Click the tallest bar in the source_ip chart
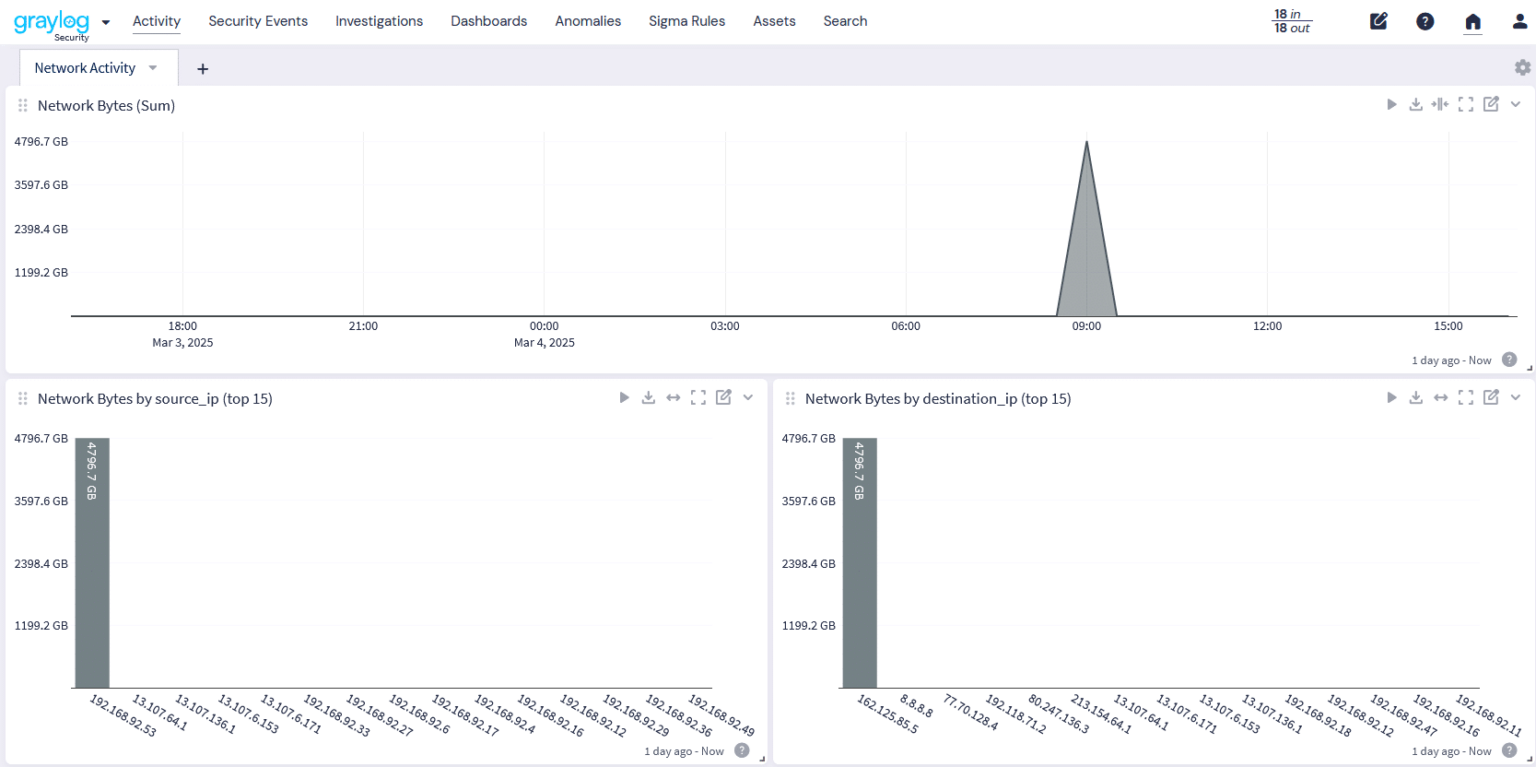The image size is (1536, 767). (x=91, y=560)
